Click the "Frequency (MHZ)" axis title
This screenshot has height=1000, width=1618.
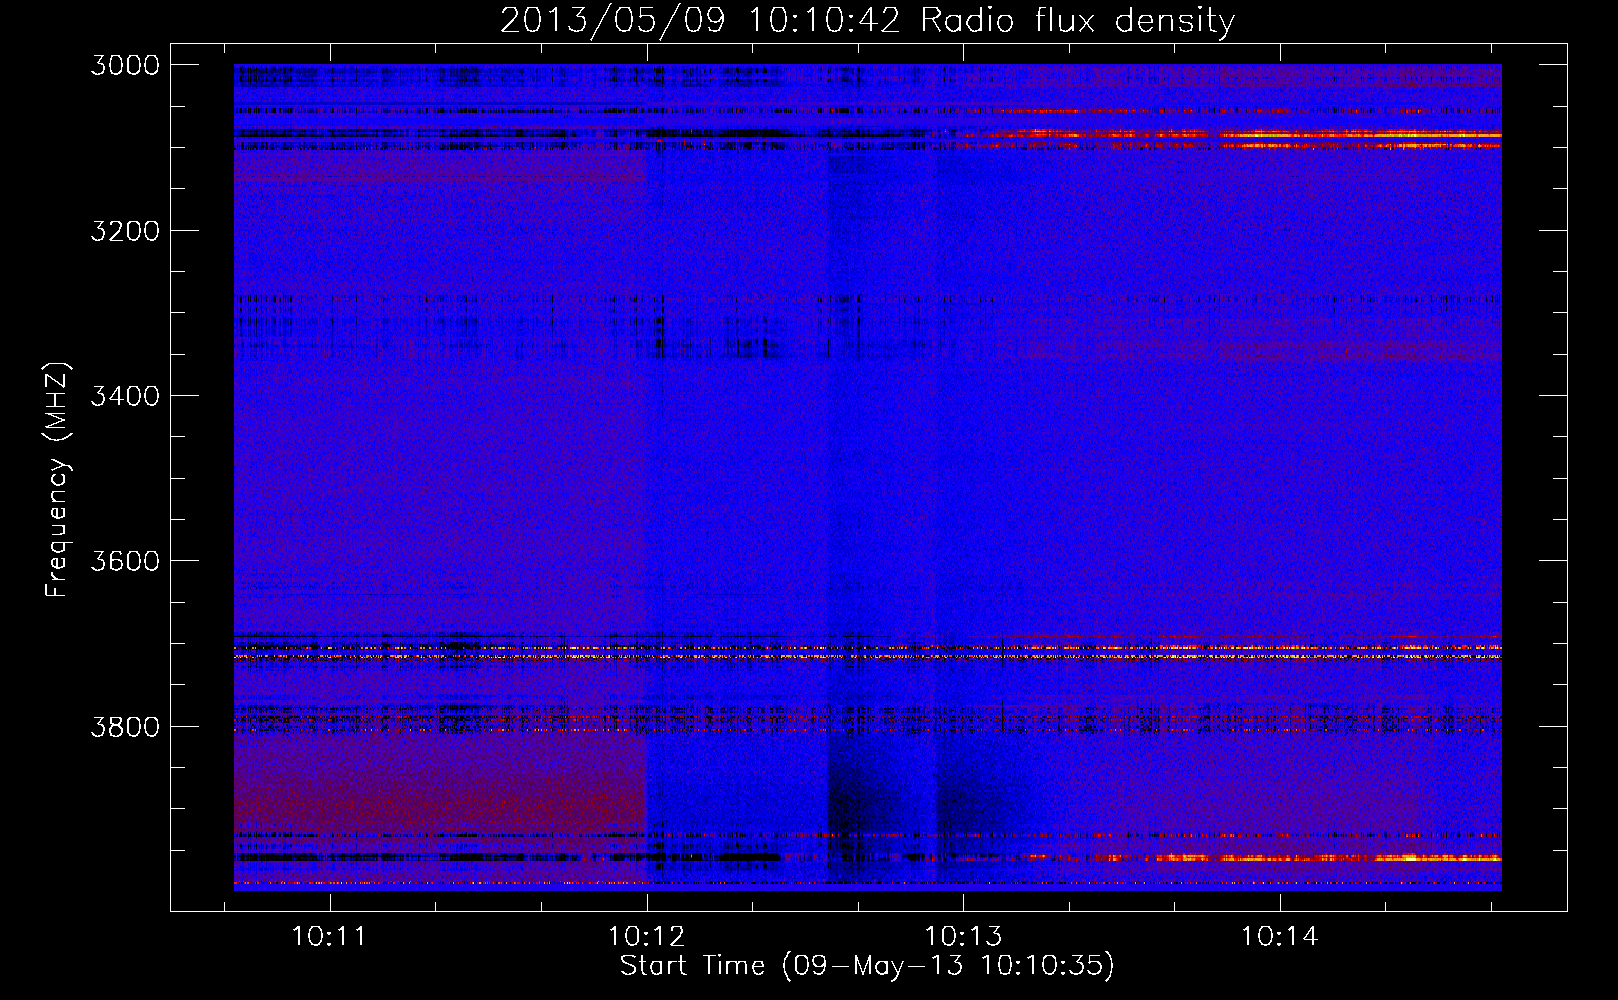tap(58, 479)
